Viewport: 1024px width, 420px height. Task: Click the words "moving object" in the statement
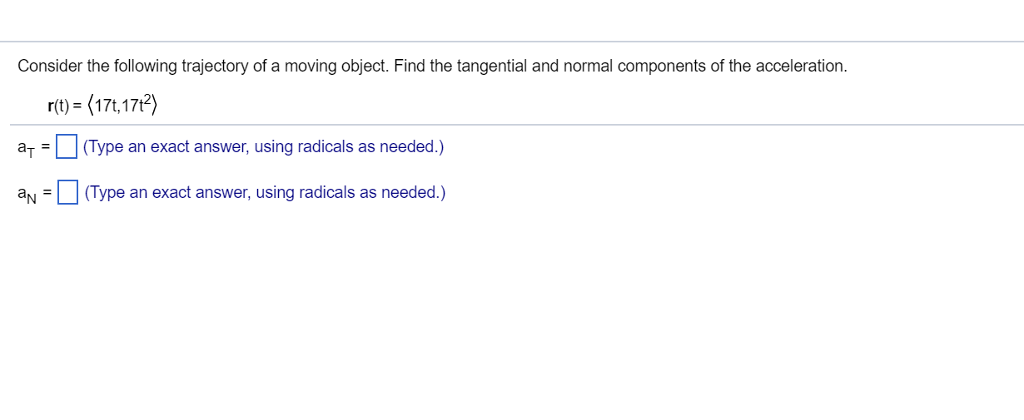(336, 66)
